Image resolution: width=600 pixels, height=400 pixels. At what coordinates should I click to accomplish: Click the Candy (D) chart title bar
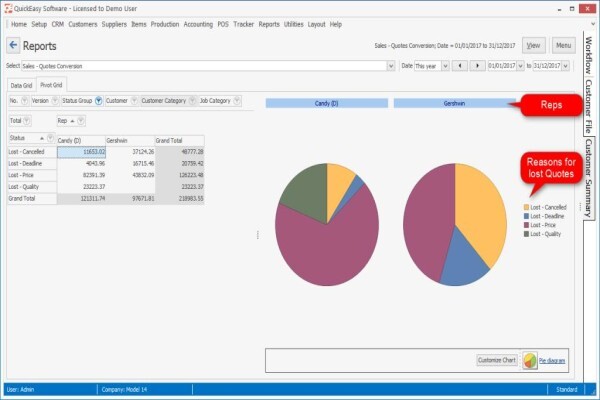[327, 103]
